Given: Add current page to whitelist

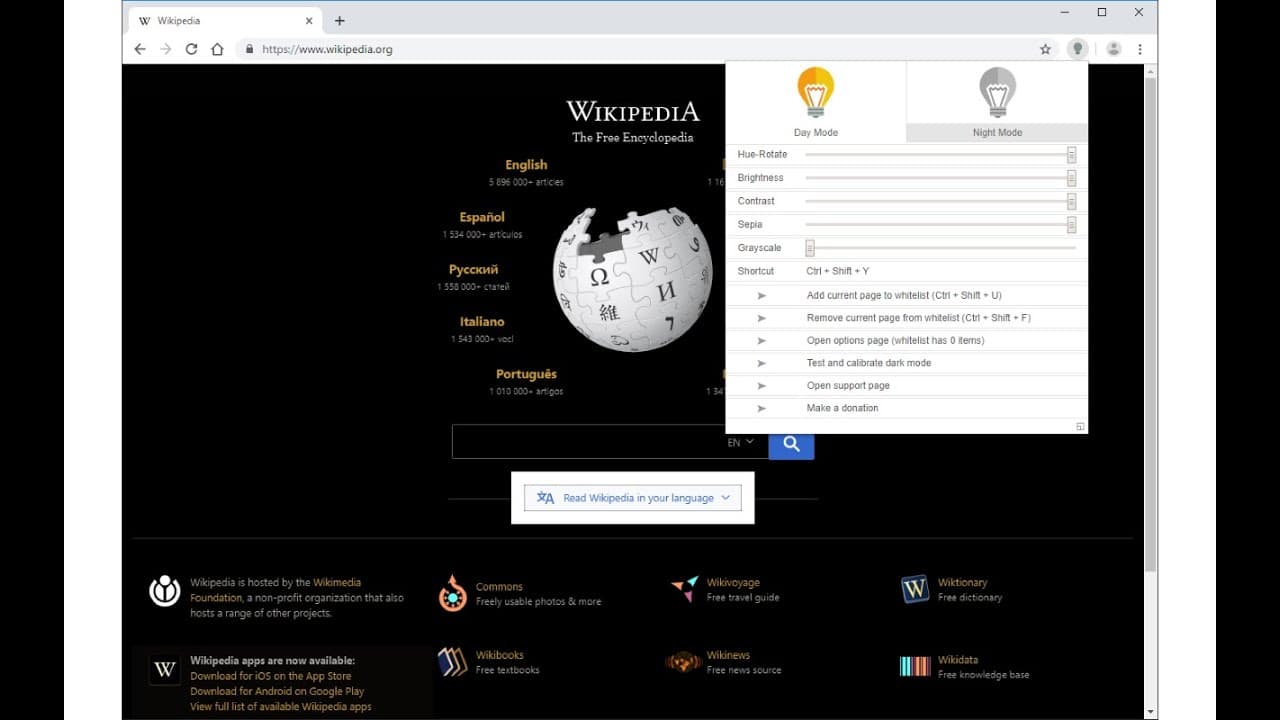Looking at the screenshot, I should pos(906,295).
